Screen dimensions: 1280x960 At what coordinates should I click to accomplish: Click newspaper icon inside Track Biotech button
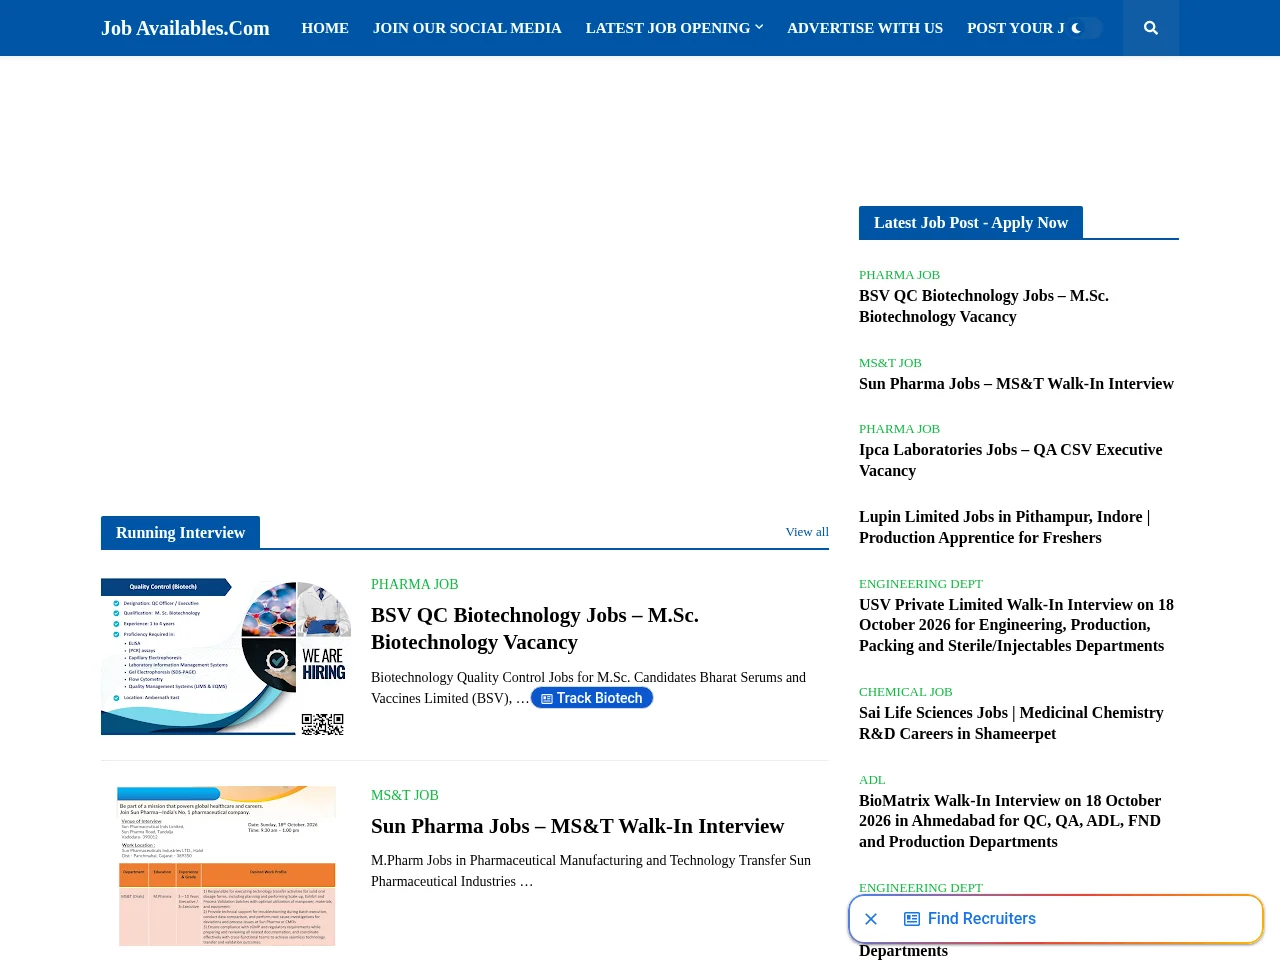(547, 699)
